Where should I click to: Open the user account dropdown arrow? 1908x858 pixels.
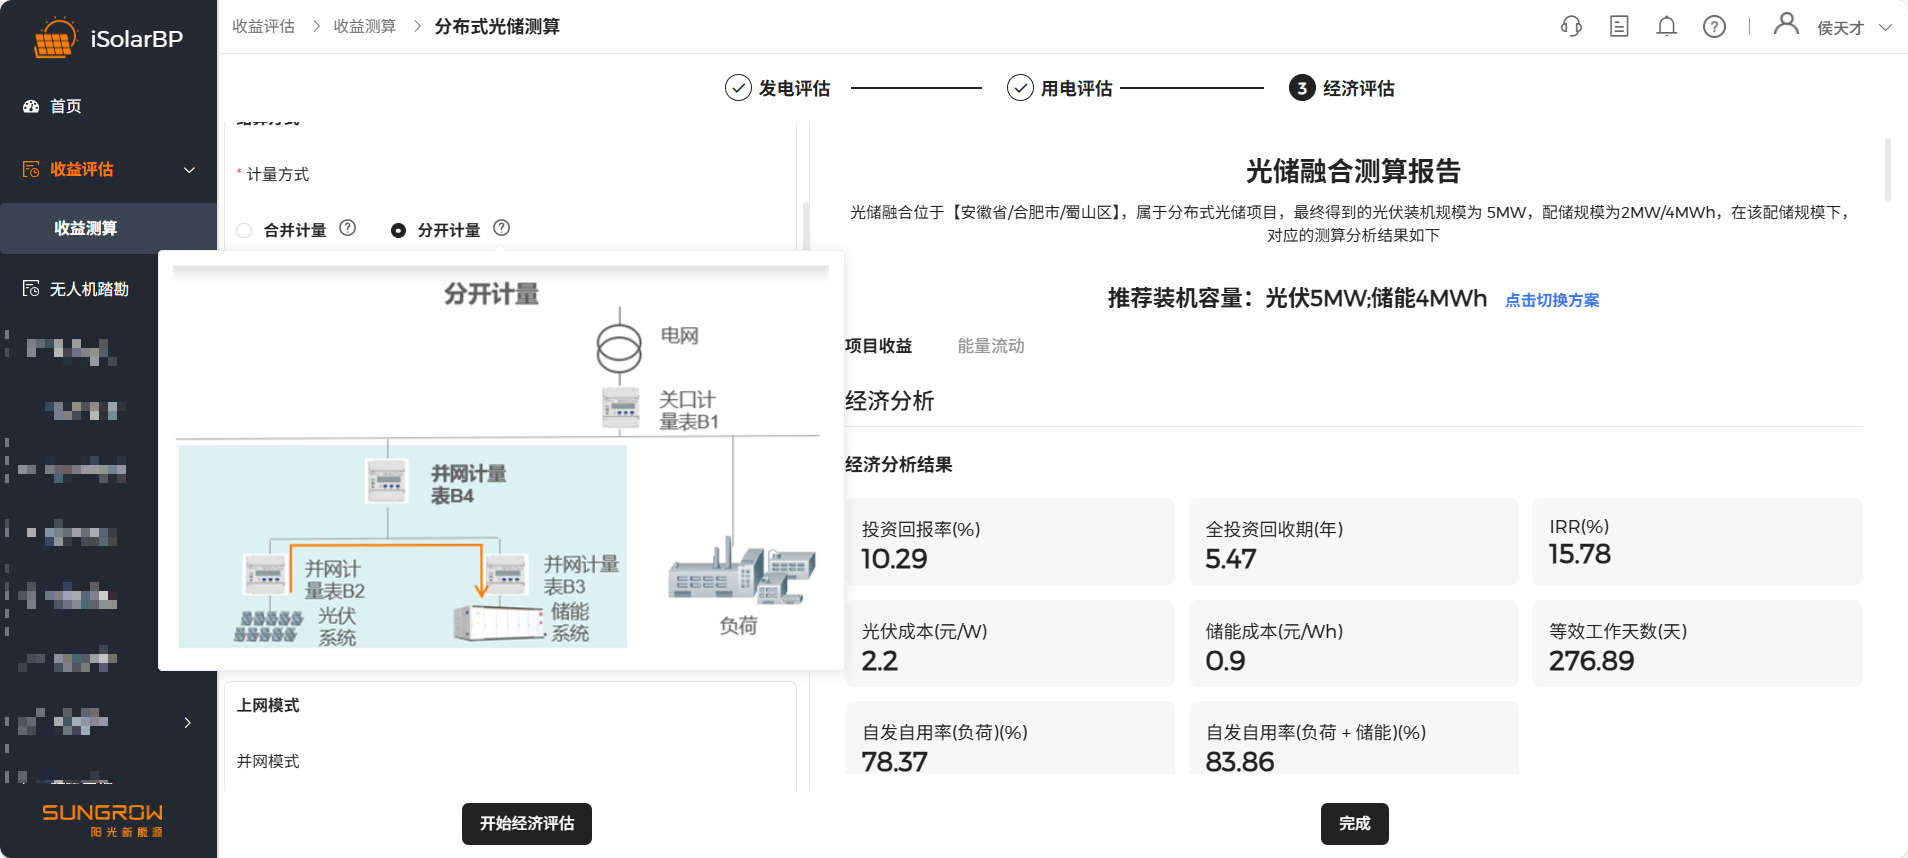[x=1885, y=28]
